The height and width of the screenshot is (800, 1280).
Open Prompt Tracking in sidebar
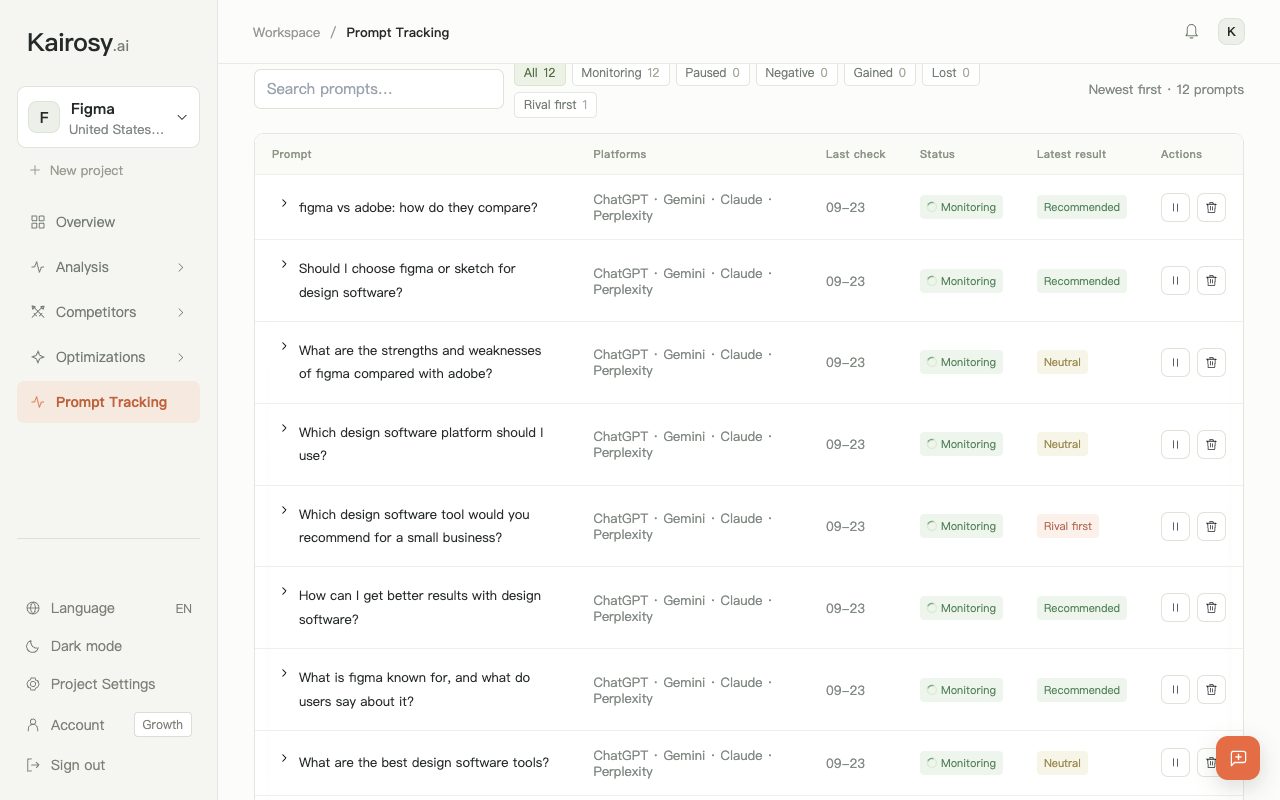(x=108, y=402)
